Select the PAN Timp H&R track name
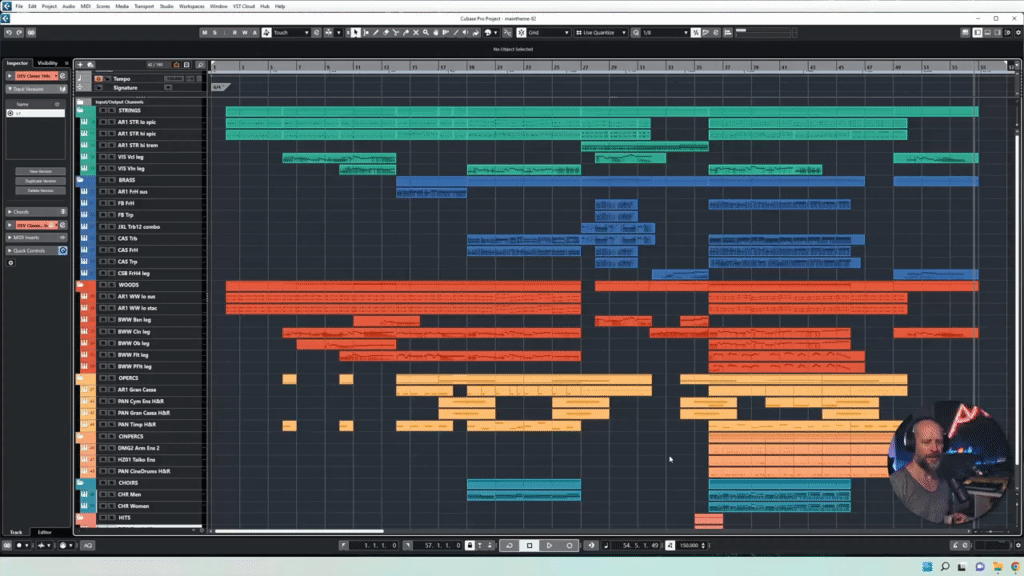This screenshot has height=576, width=1024. click(136, 424)
